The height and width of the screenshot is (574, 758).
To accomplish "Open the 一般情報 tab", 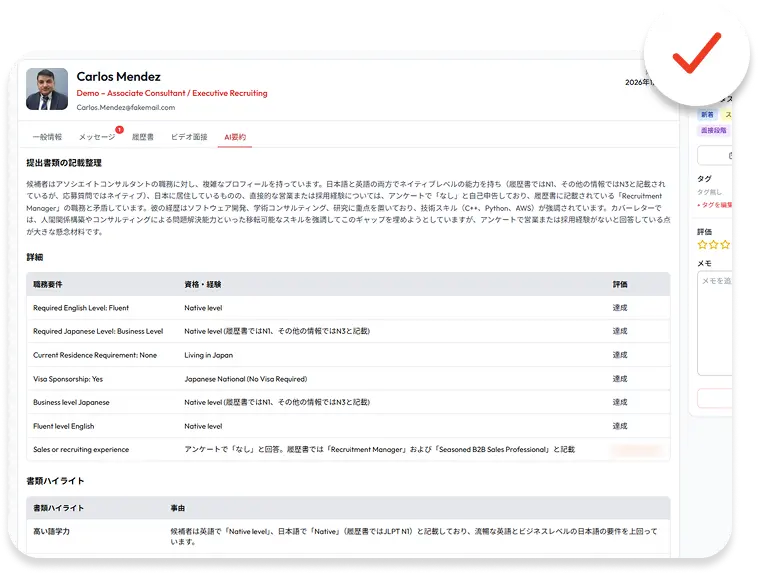I will point(47,137).
